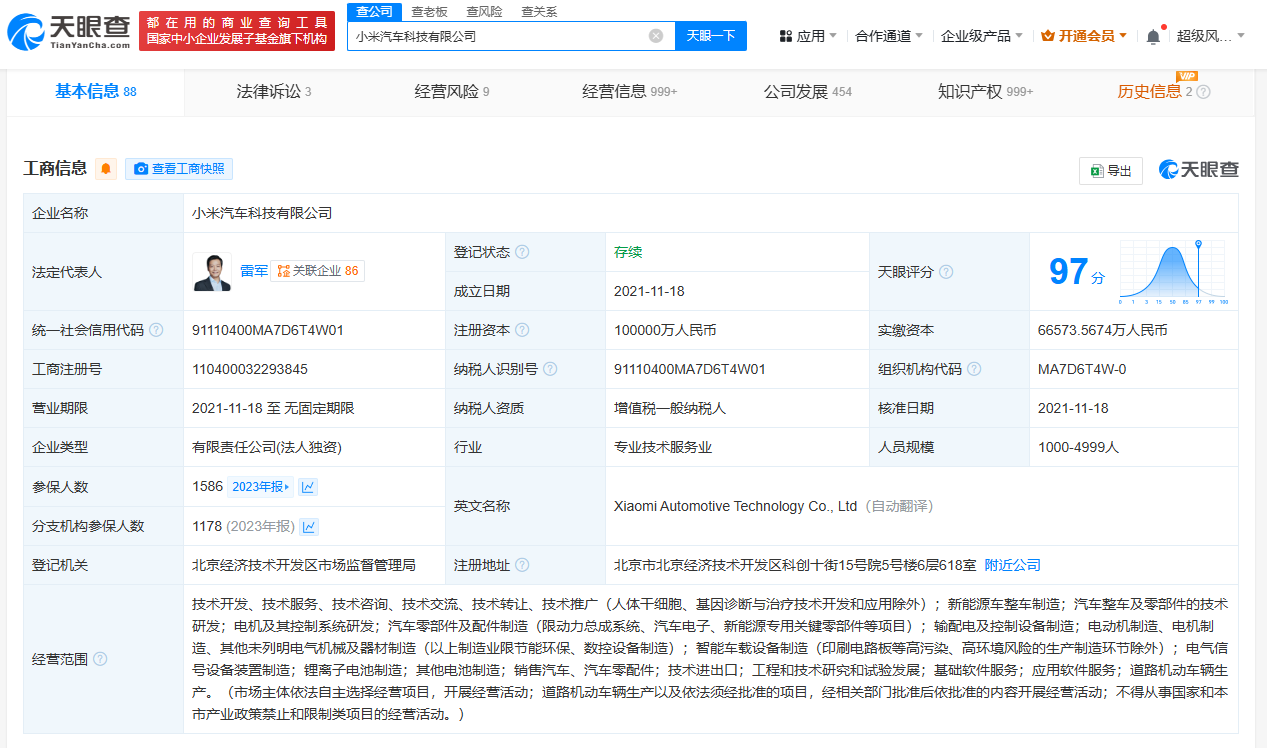The width and height of the screenshot is (1267, 748).
Task: Click question mark icon next to 经营范围
Action: [100, 659]
